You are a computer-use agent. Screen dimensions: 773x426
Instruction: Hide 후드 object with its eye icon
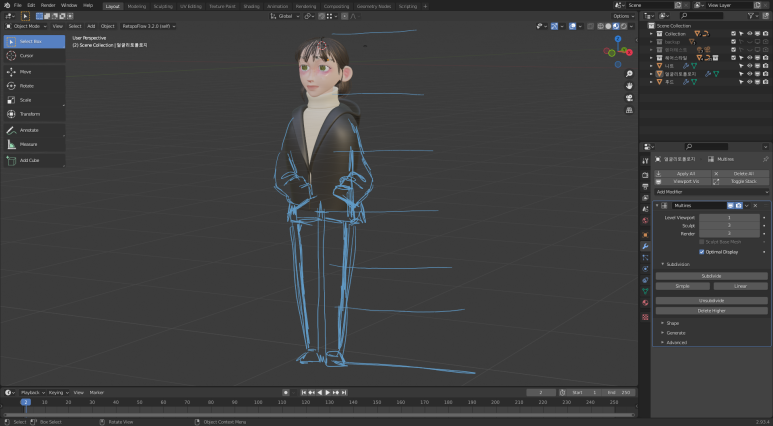[749, 82]
